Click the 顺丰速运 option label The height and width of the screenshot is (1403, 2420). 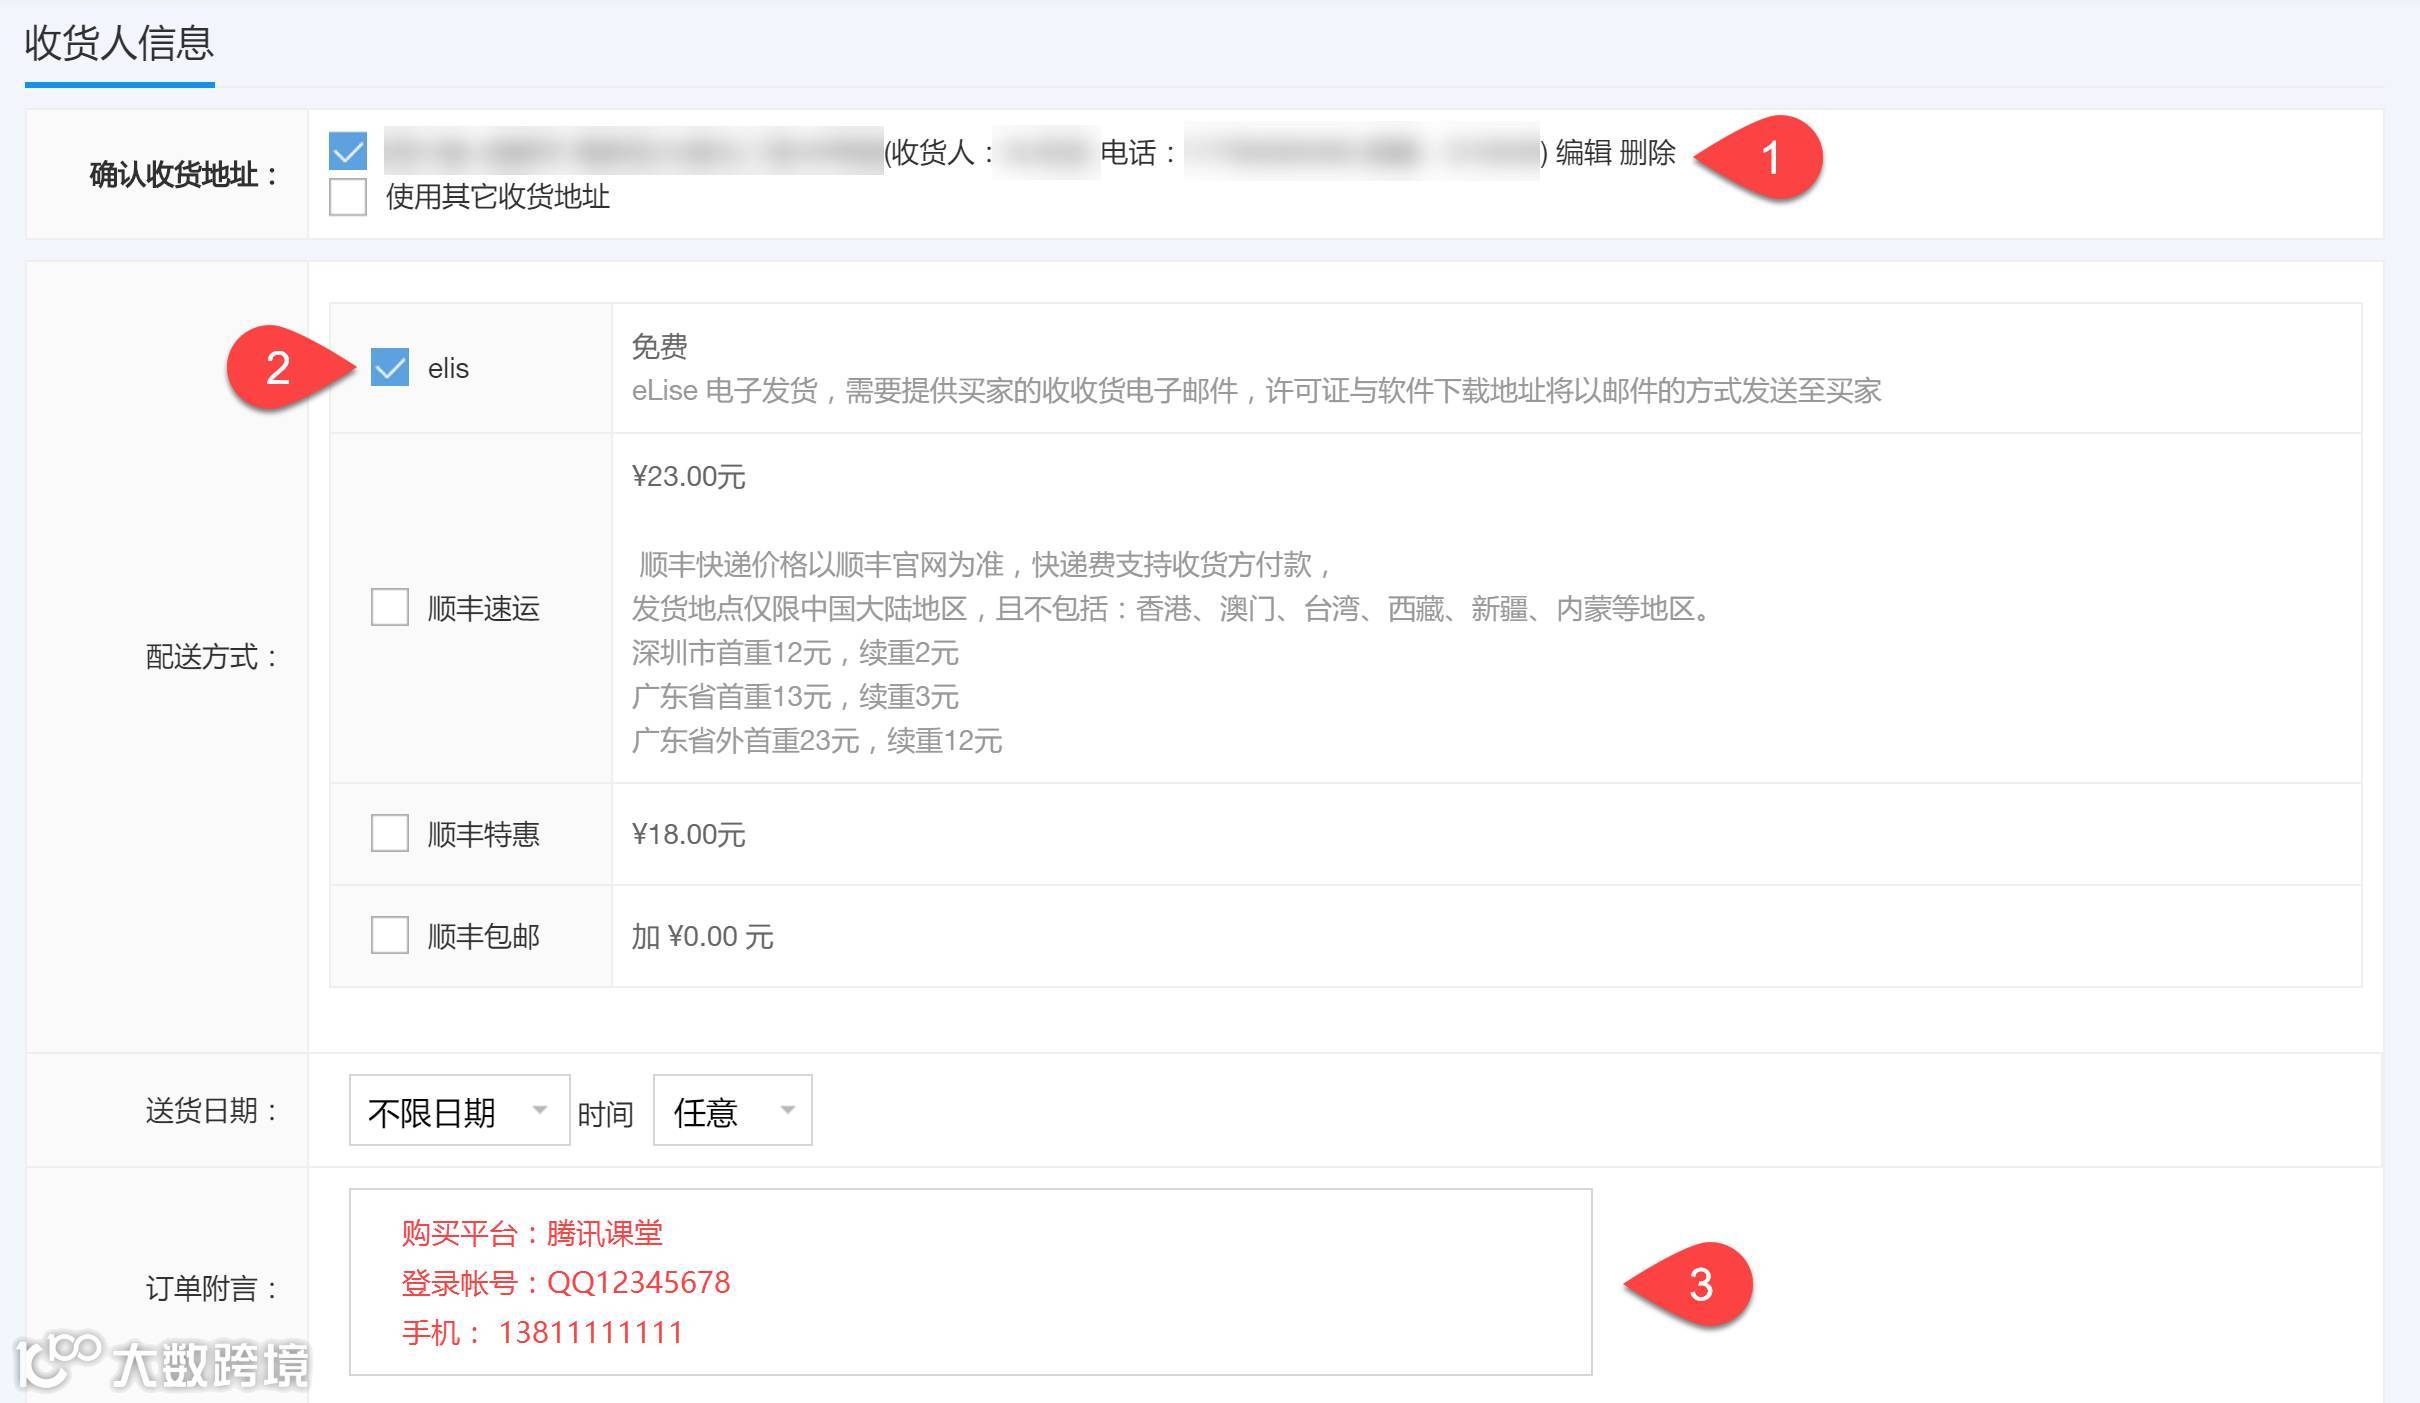pyautogui.click(x=483, y=609)
